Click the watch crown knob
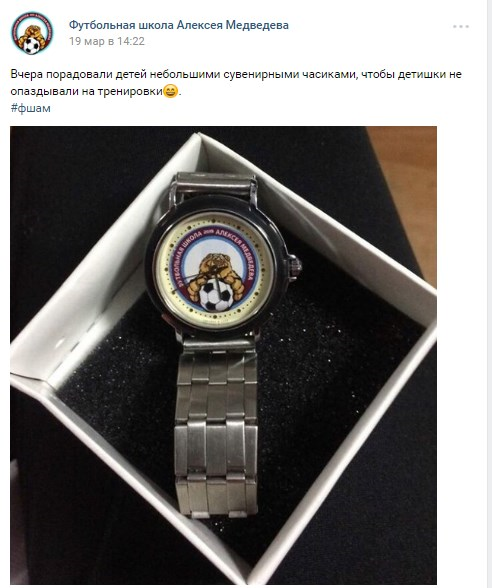Screen dimensions: 492x588 tap(294, 266)
